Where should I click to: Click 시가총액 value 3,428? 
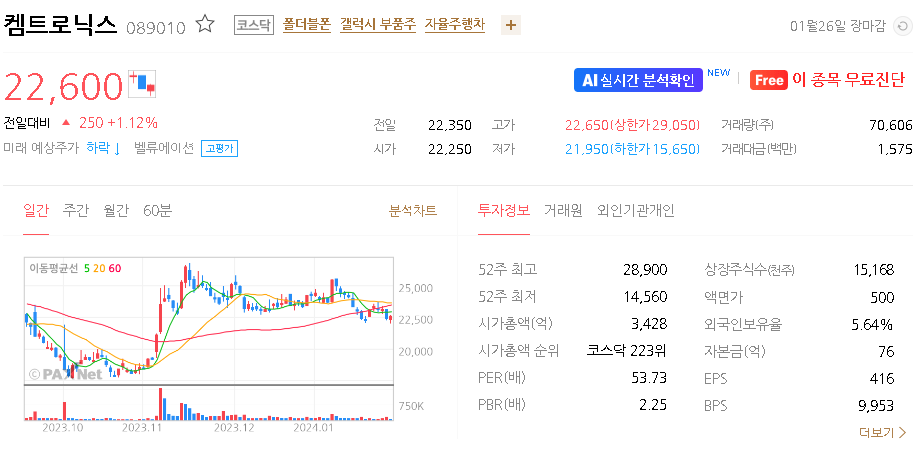[x=650, y=324]
